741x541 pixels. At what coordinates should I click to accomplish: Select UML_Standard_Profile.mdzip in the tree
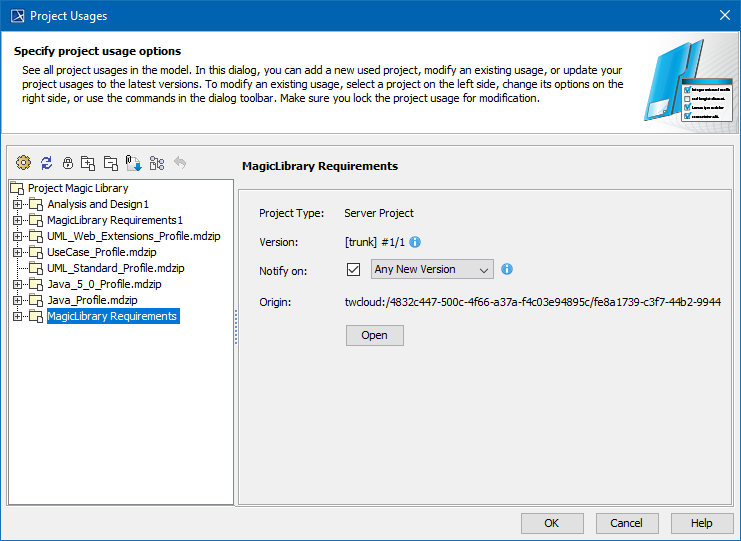click(x=115, y=268)
